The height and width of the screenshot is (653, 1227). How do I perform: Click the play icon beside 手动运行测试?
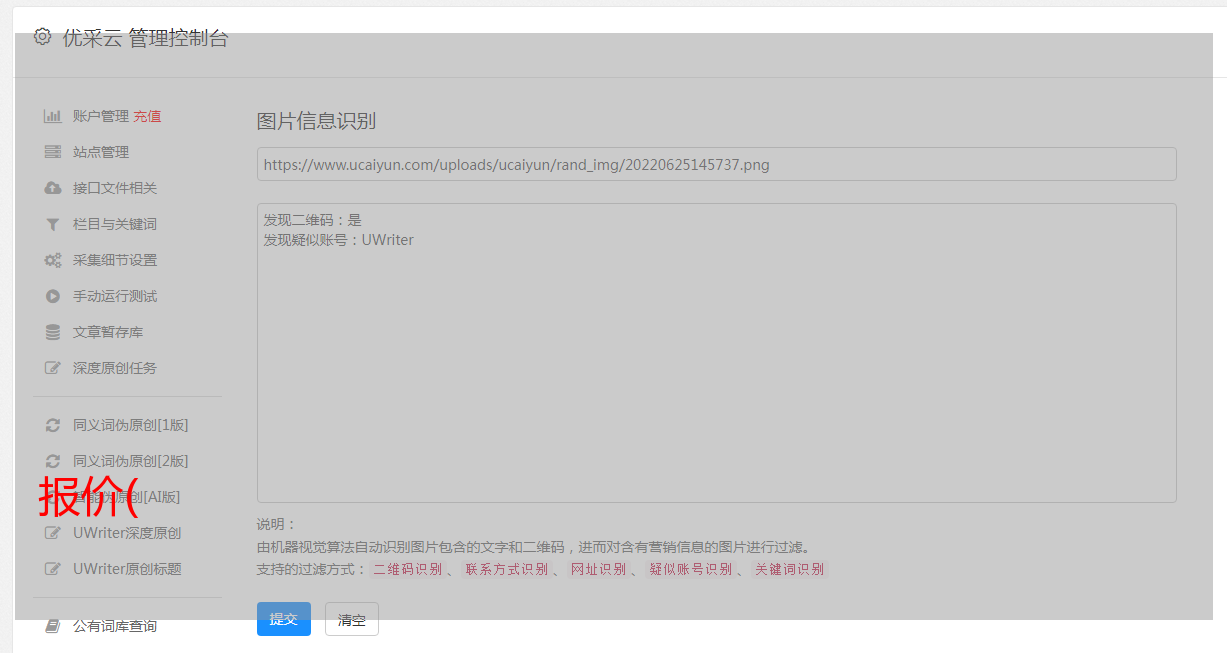(53, 296)
